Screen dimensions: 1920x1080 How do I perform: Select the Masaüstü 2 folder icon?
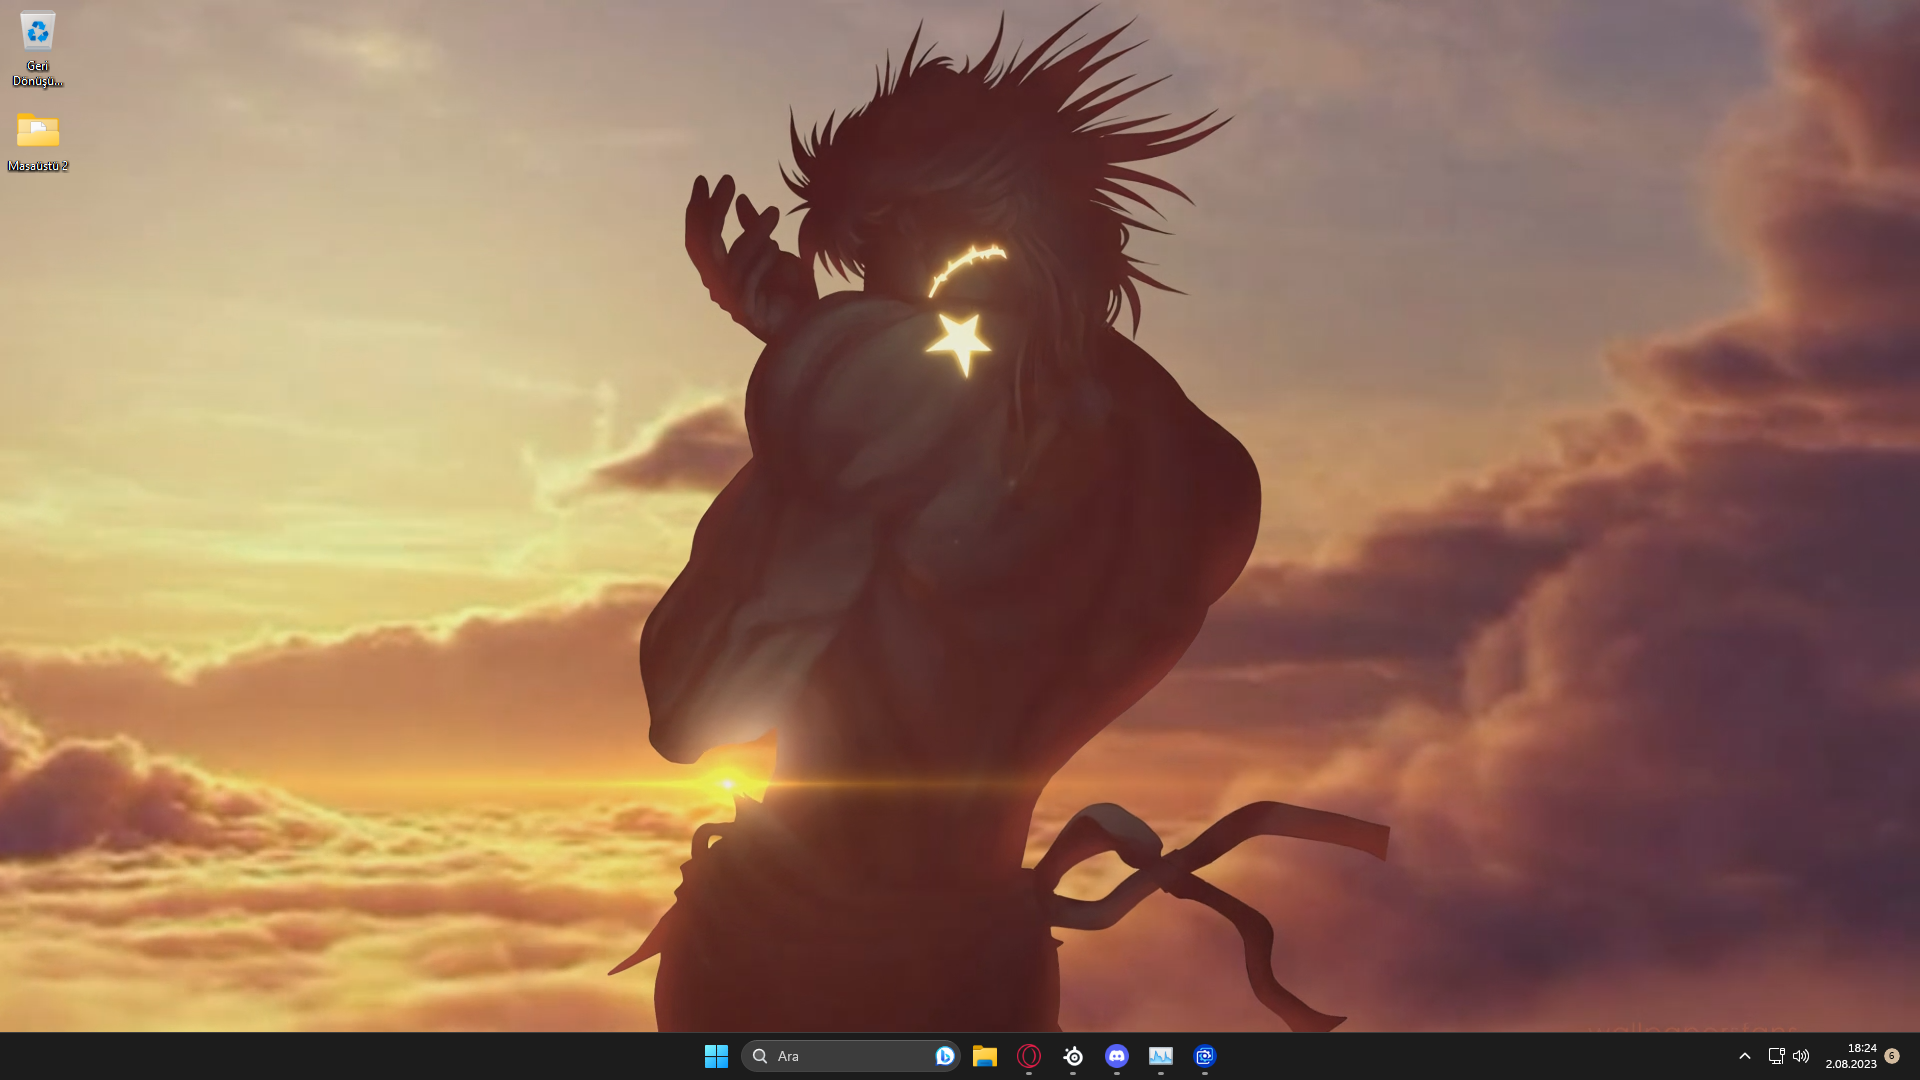tap(37, 130)
